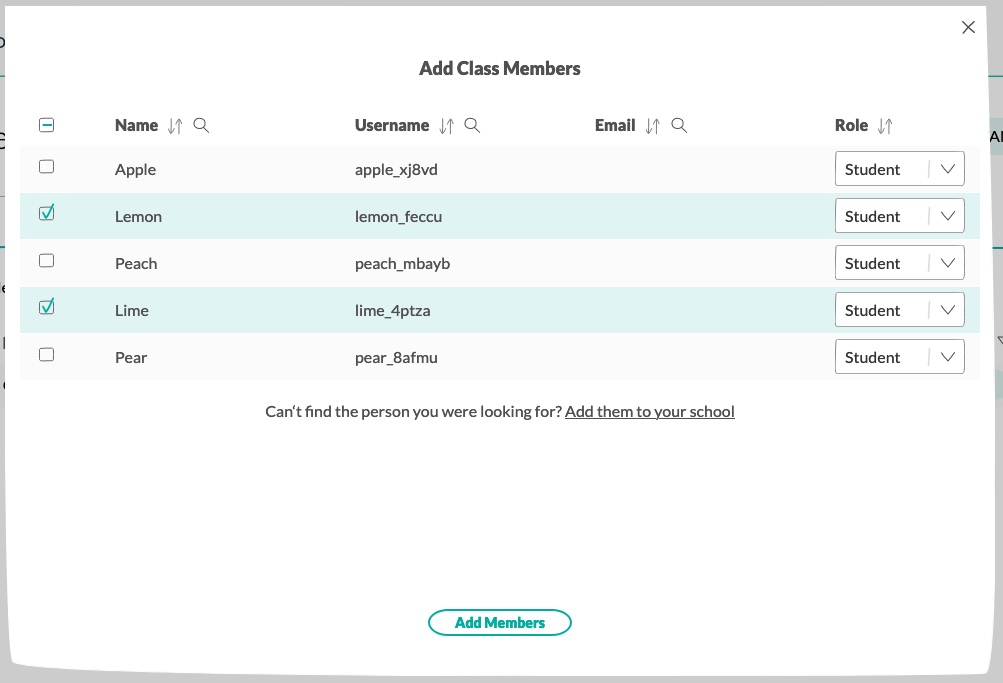Sort the Role column
The width and height of the screenshot is (1003, 683).
click(x=884, y=125)
